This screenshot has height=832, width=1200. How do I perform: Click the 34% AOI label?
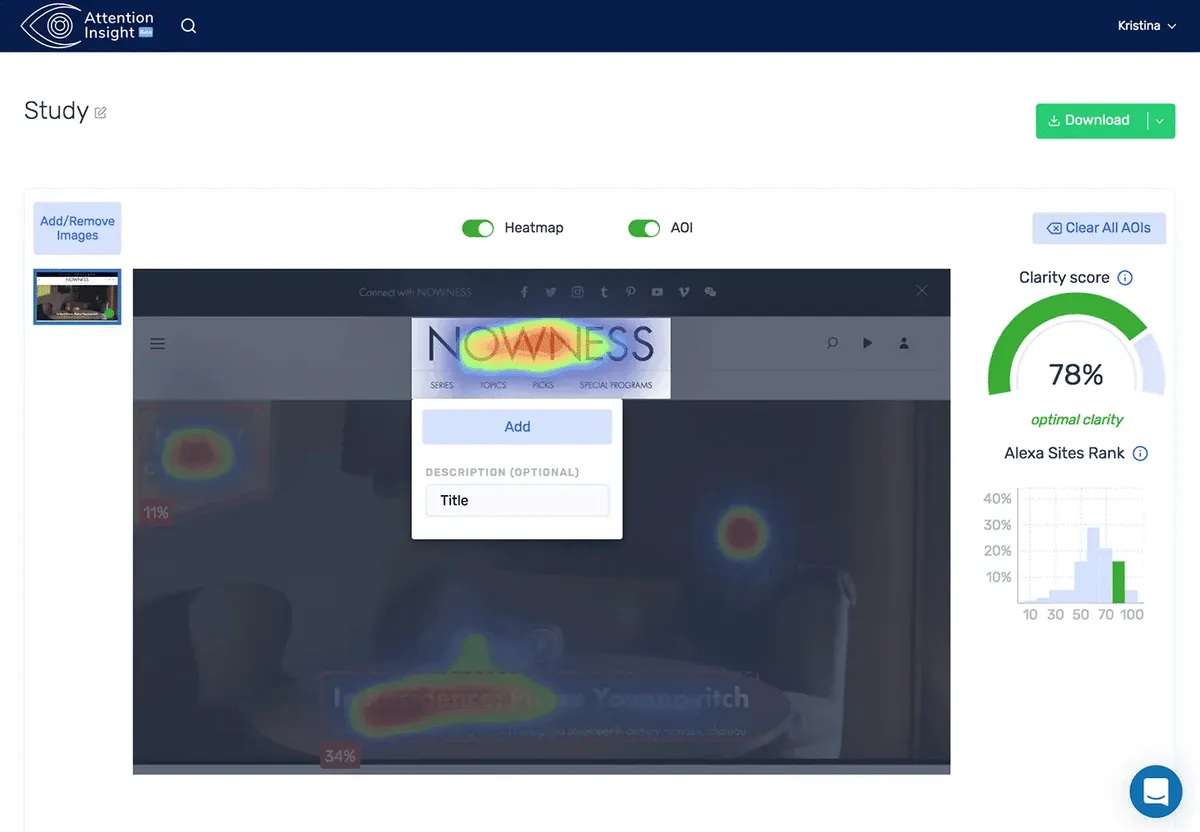coord(340,756)
